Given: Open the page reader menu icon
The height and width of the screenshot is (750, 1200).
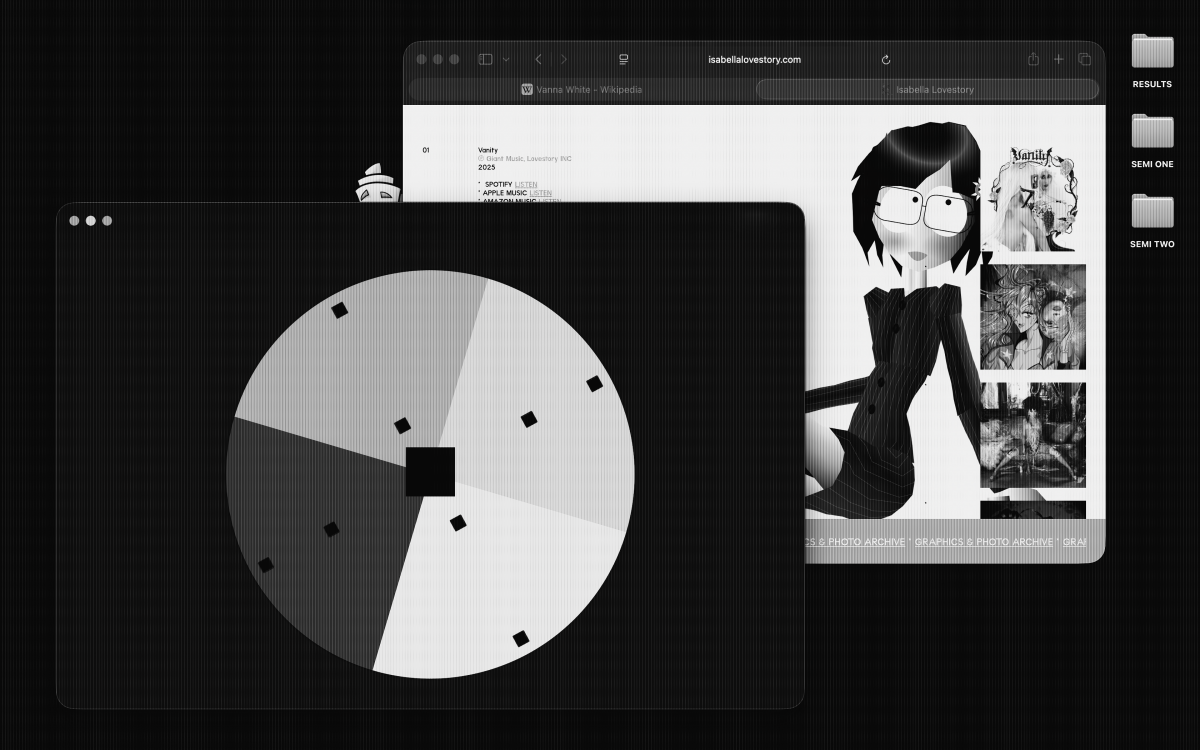Looking at the screenshot, I should (623, 60).
